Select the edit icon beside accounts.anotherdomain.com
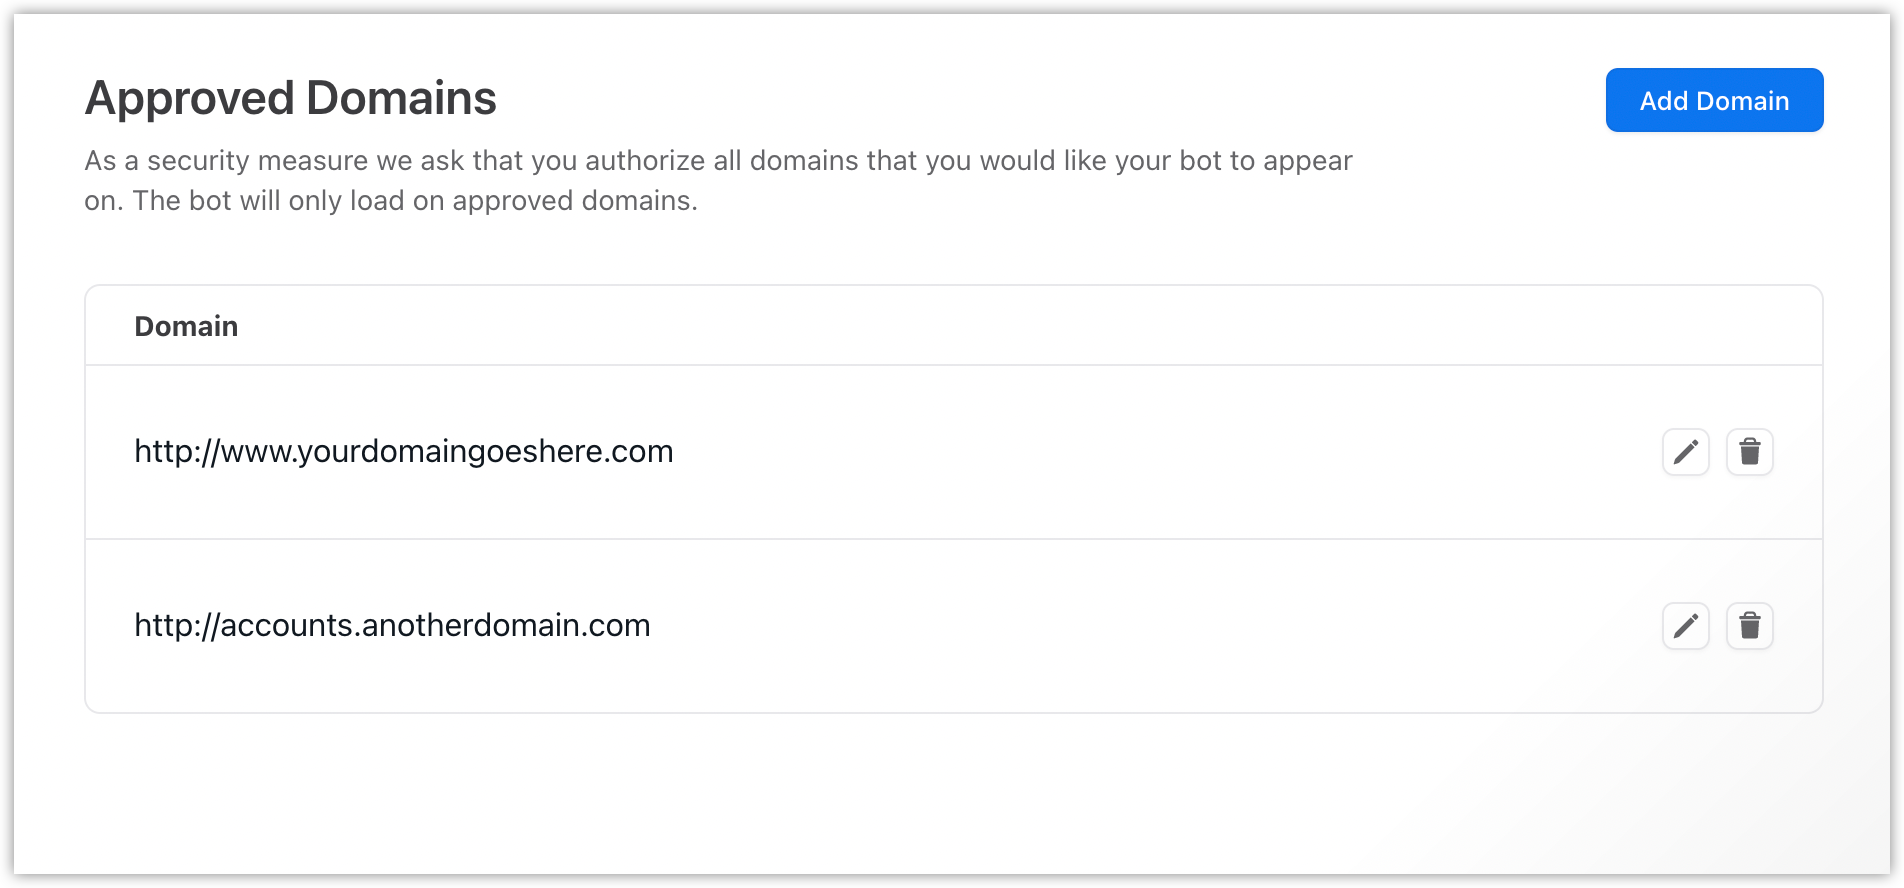 coord(1684,626)
